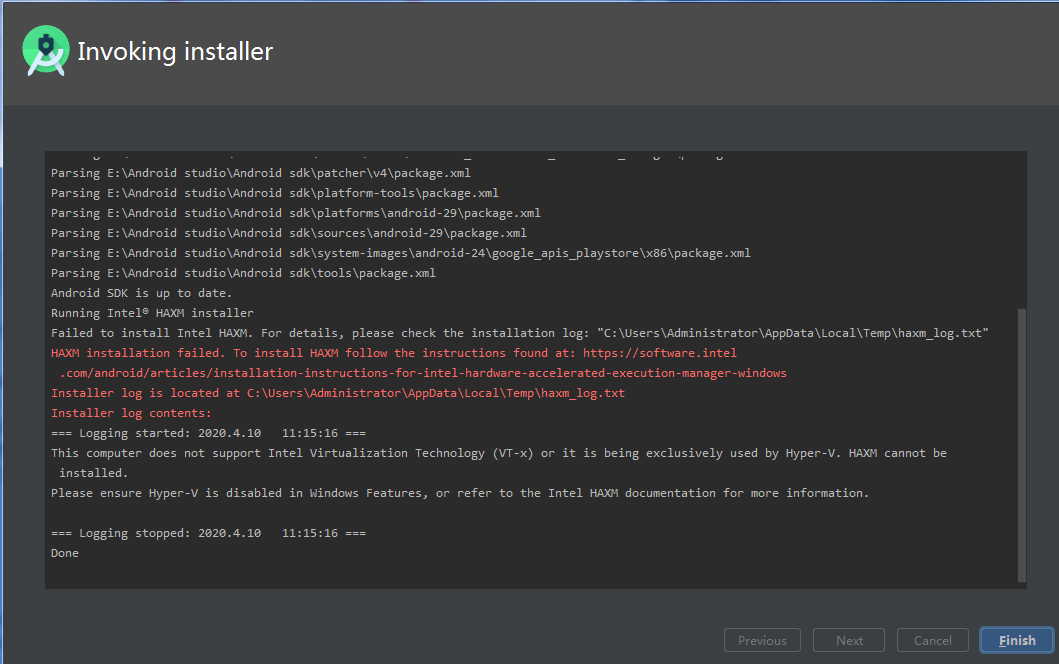Click the 'system-images\android-24' parsing line
The height and width of the screenshot is (664, 1059).
(x=401, y=253)
